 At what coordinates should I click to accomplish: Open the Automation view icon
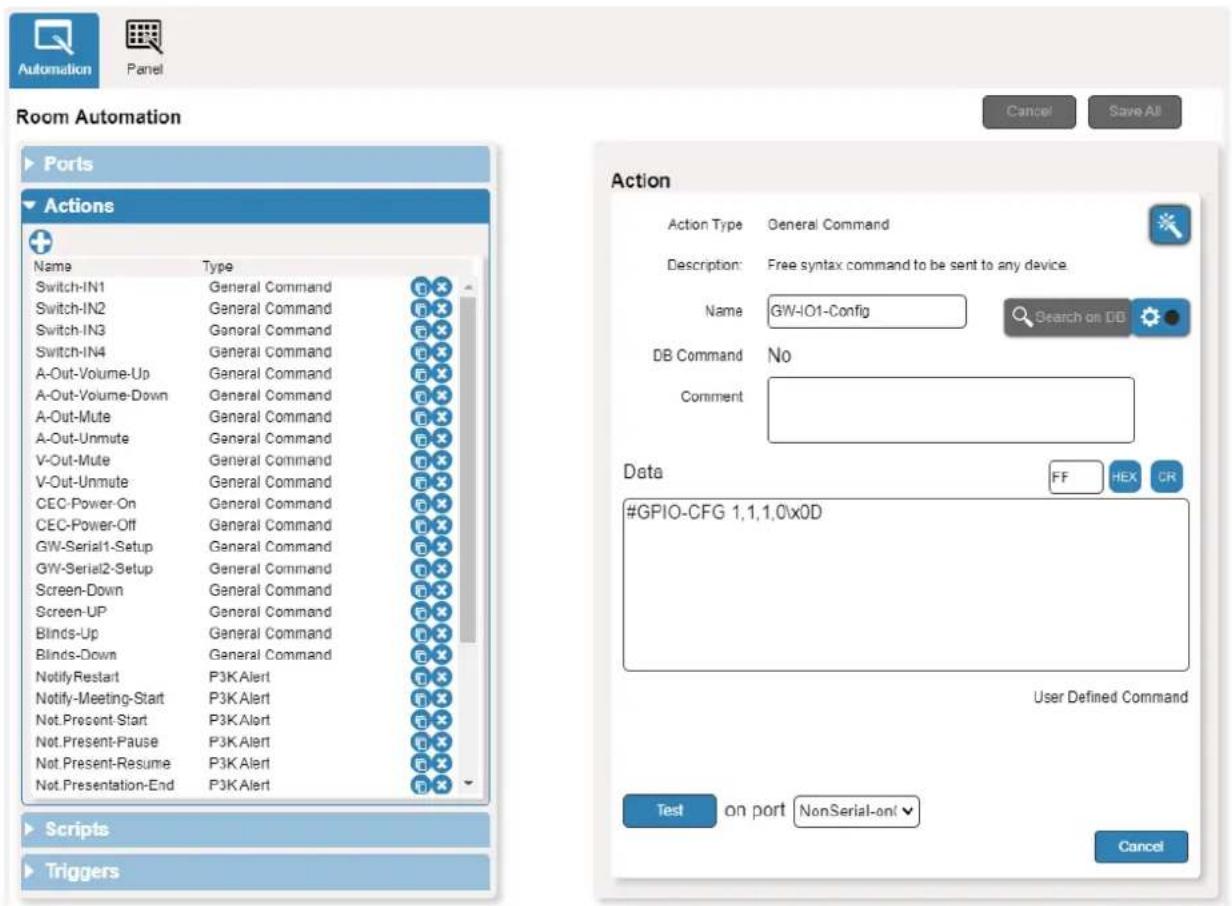[x=54, y=49]
